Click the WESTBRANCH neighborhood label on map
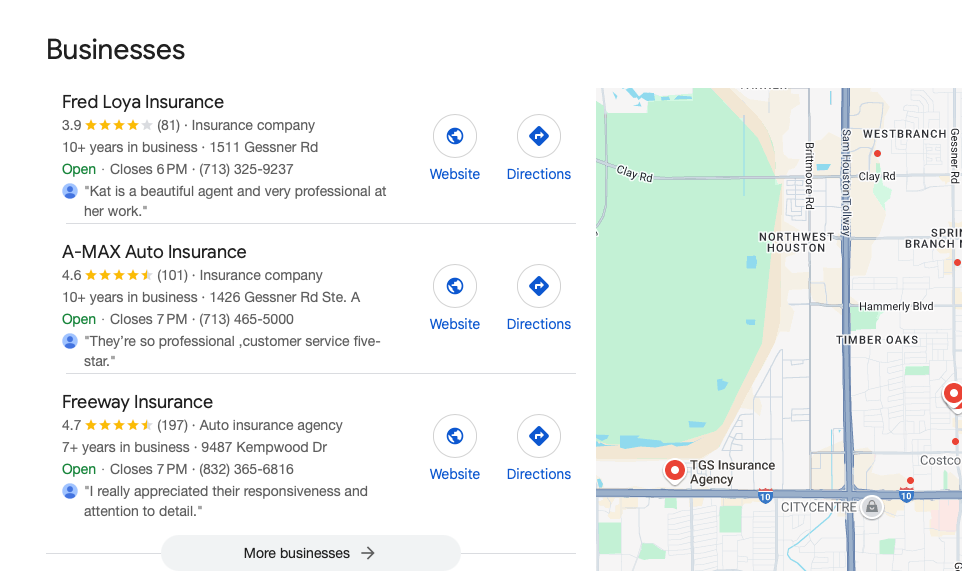 (x=904, y=134)
